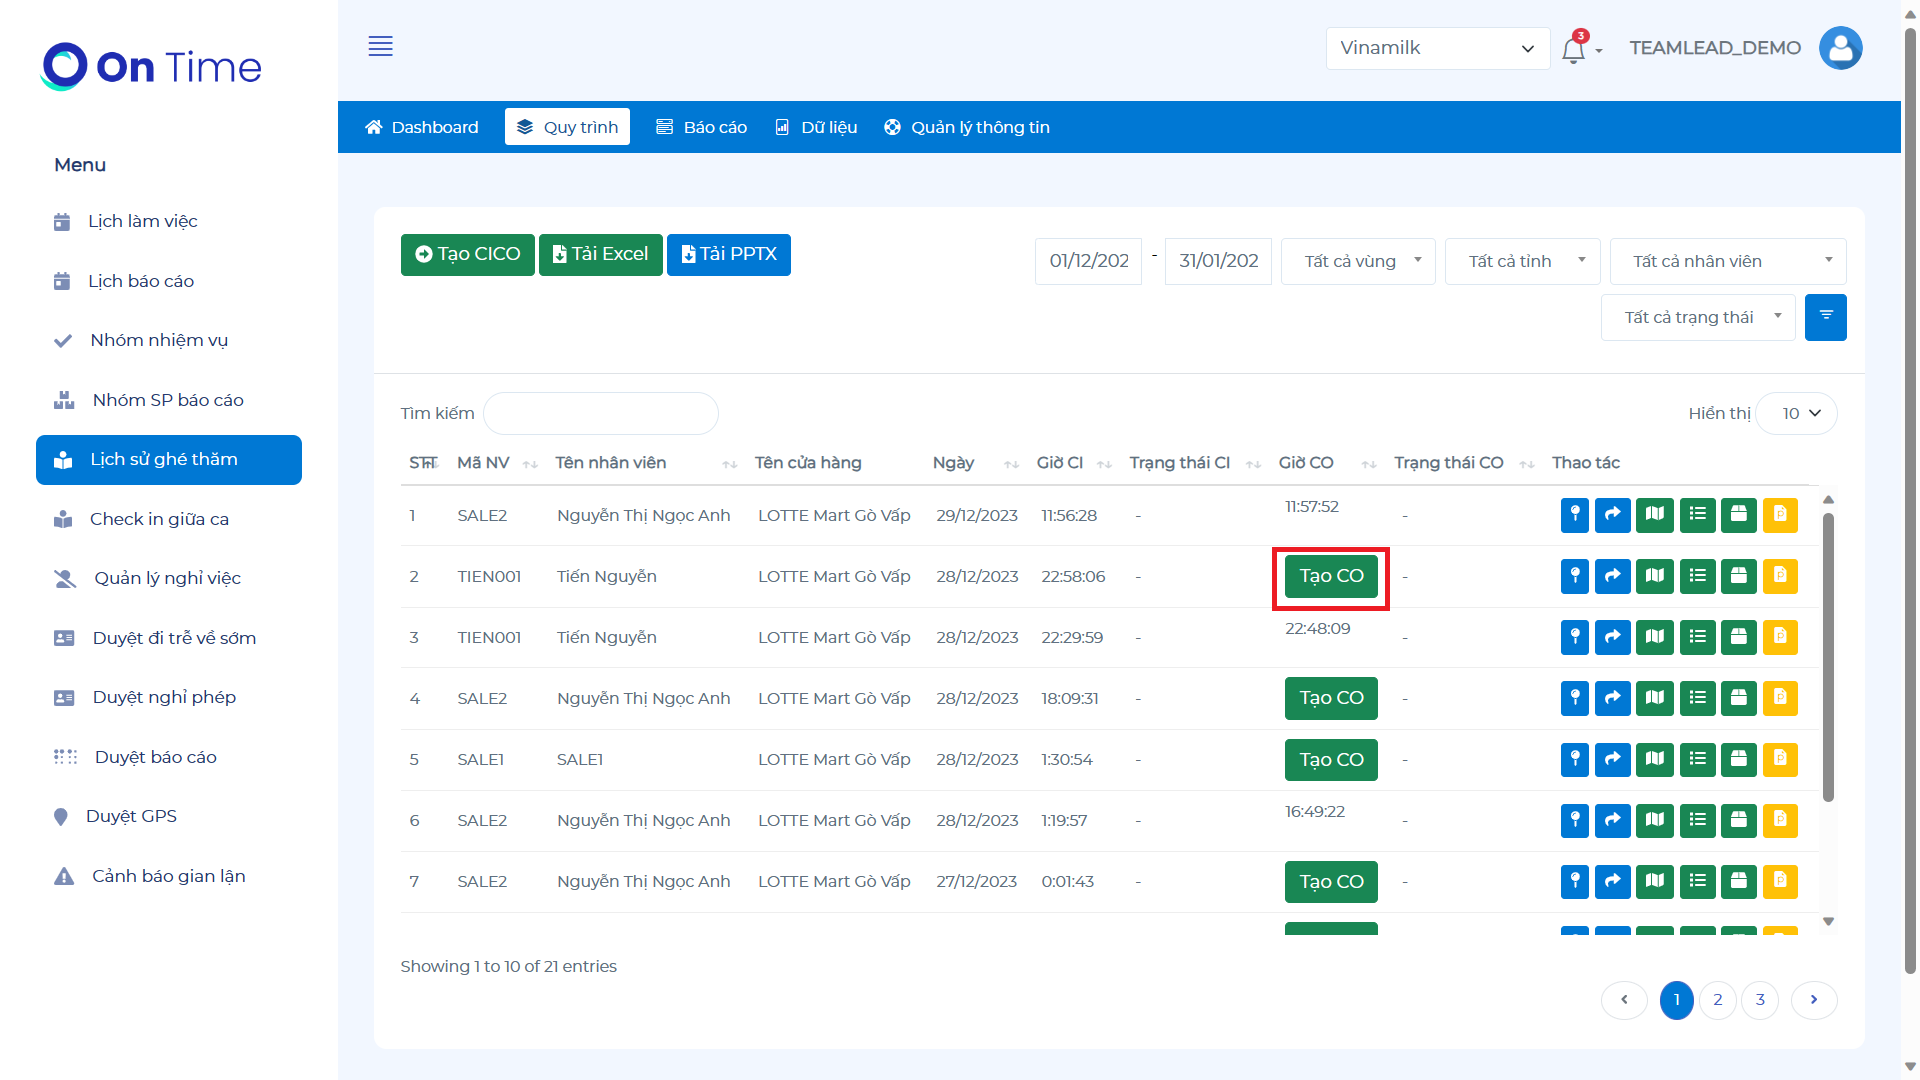This screenshot has height=1080, width=1920.
Task: Change the 'Hiển thị' entries count dropdown
Action: point(1800,413)
